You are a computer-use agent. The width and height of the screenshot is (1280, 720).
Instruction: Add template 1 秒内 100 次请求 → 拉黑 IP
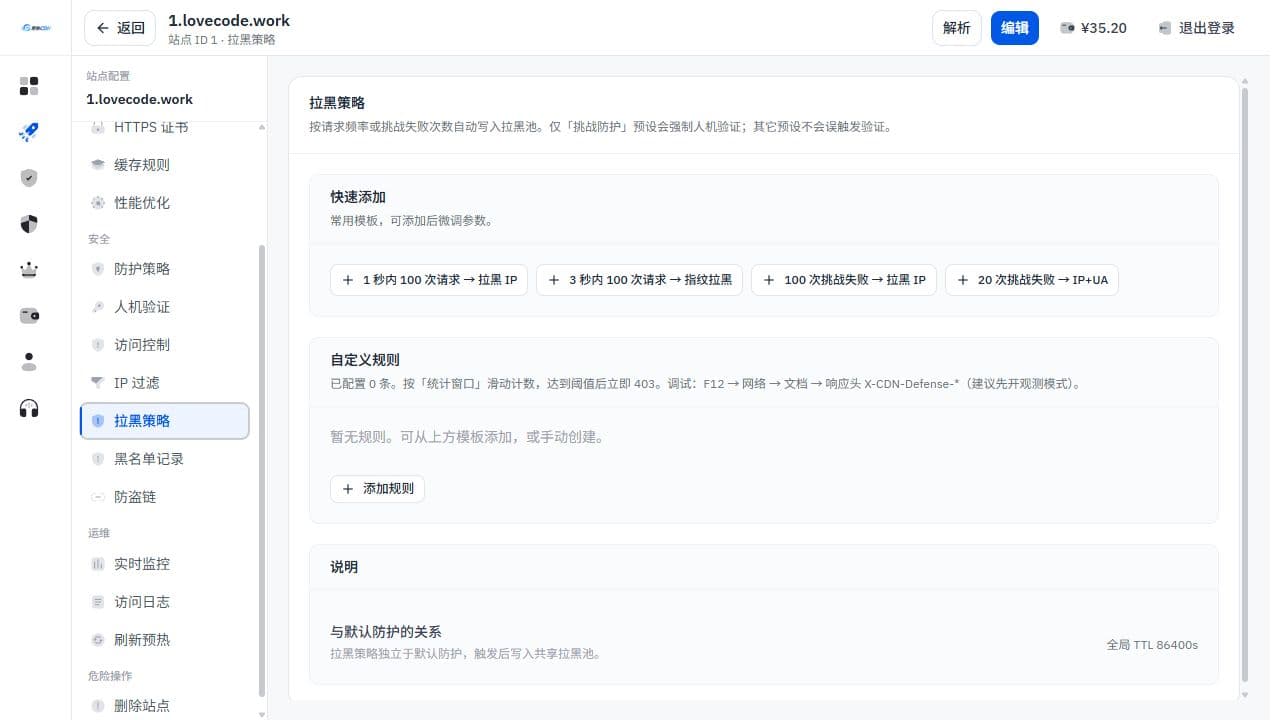[429, 280]
